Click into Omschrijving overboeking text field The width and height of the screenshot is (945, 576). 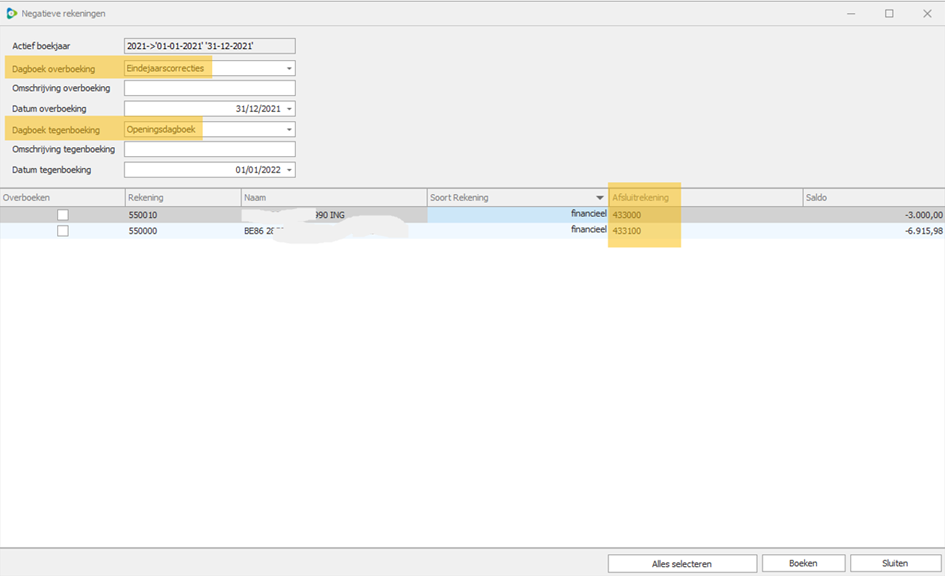tap(209, 89)
